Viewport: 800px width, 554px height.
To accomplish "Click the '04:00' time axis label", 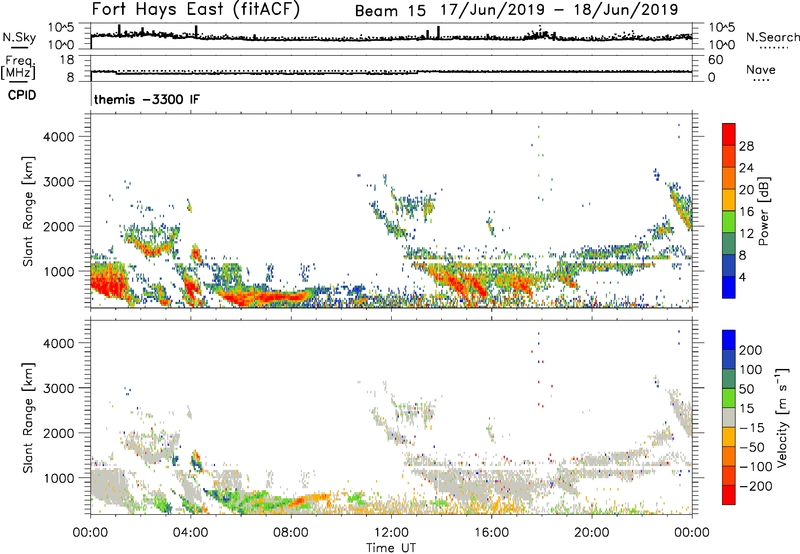I will [x=190, y=533].
